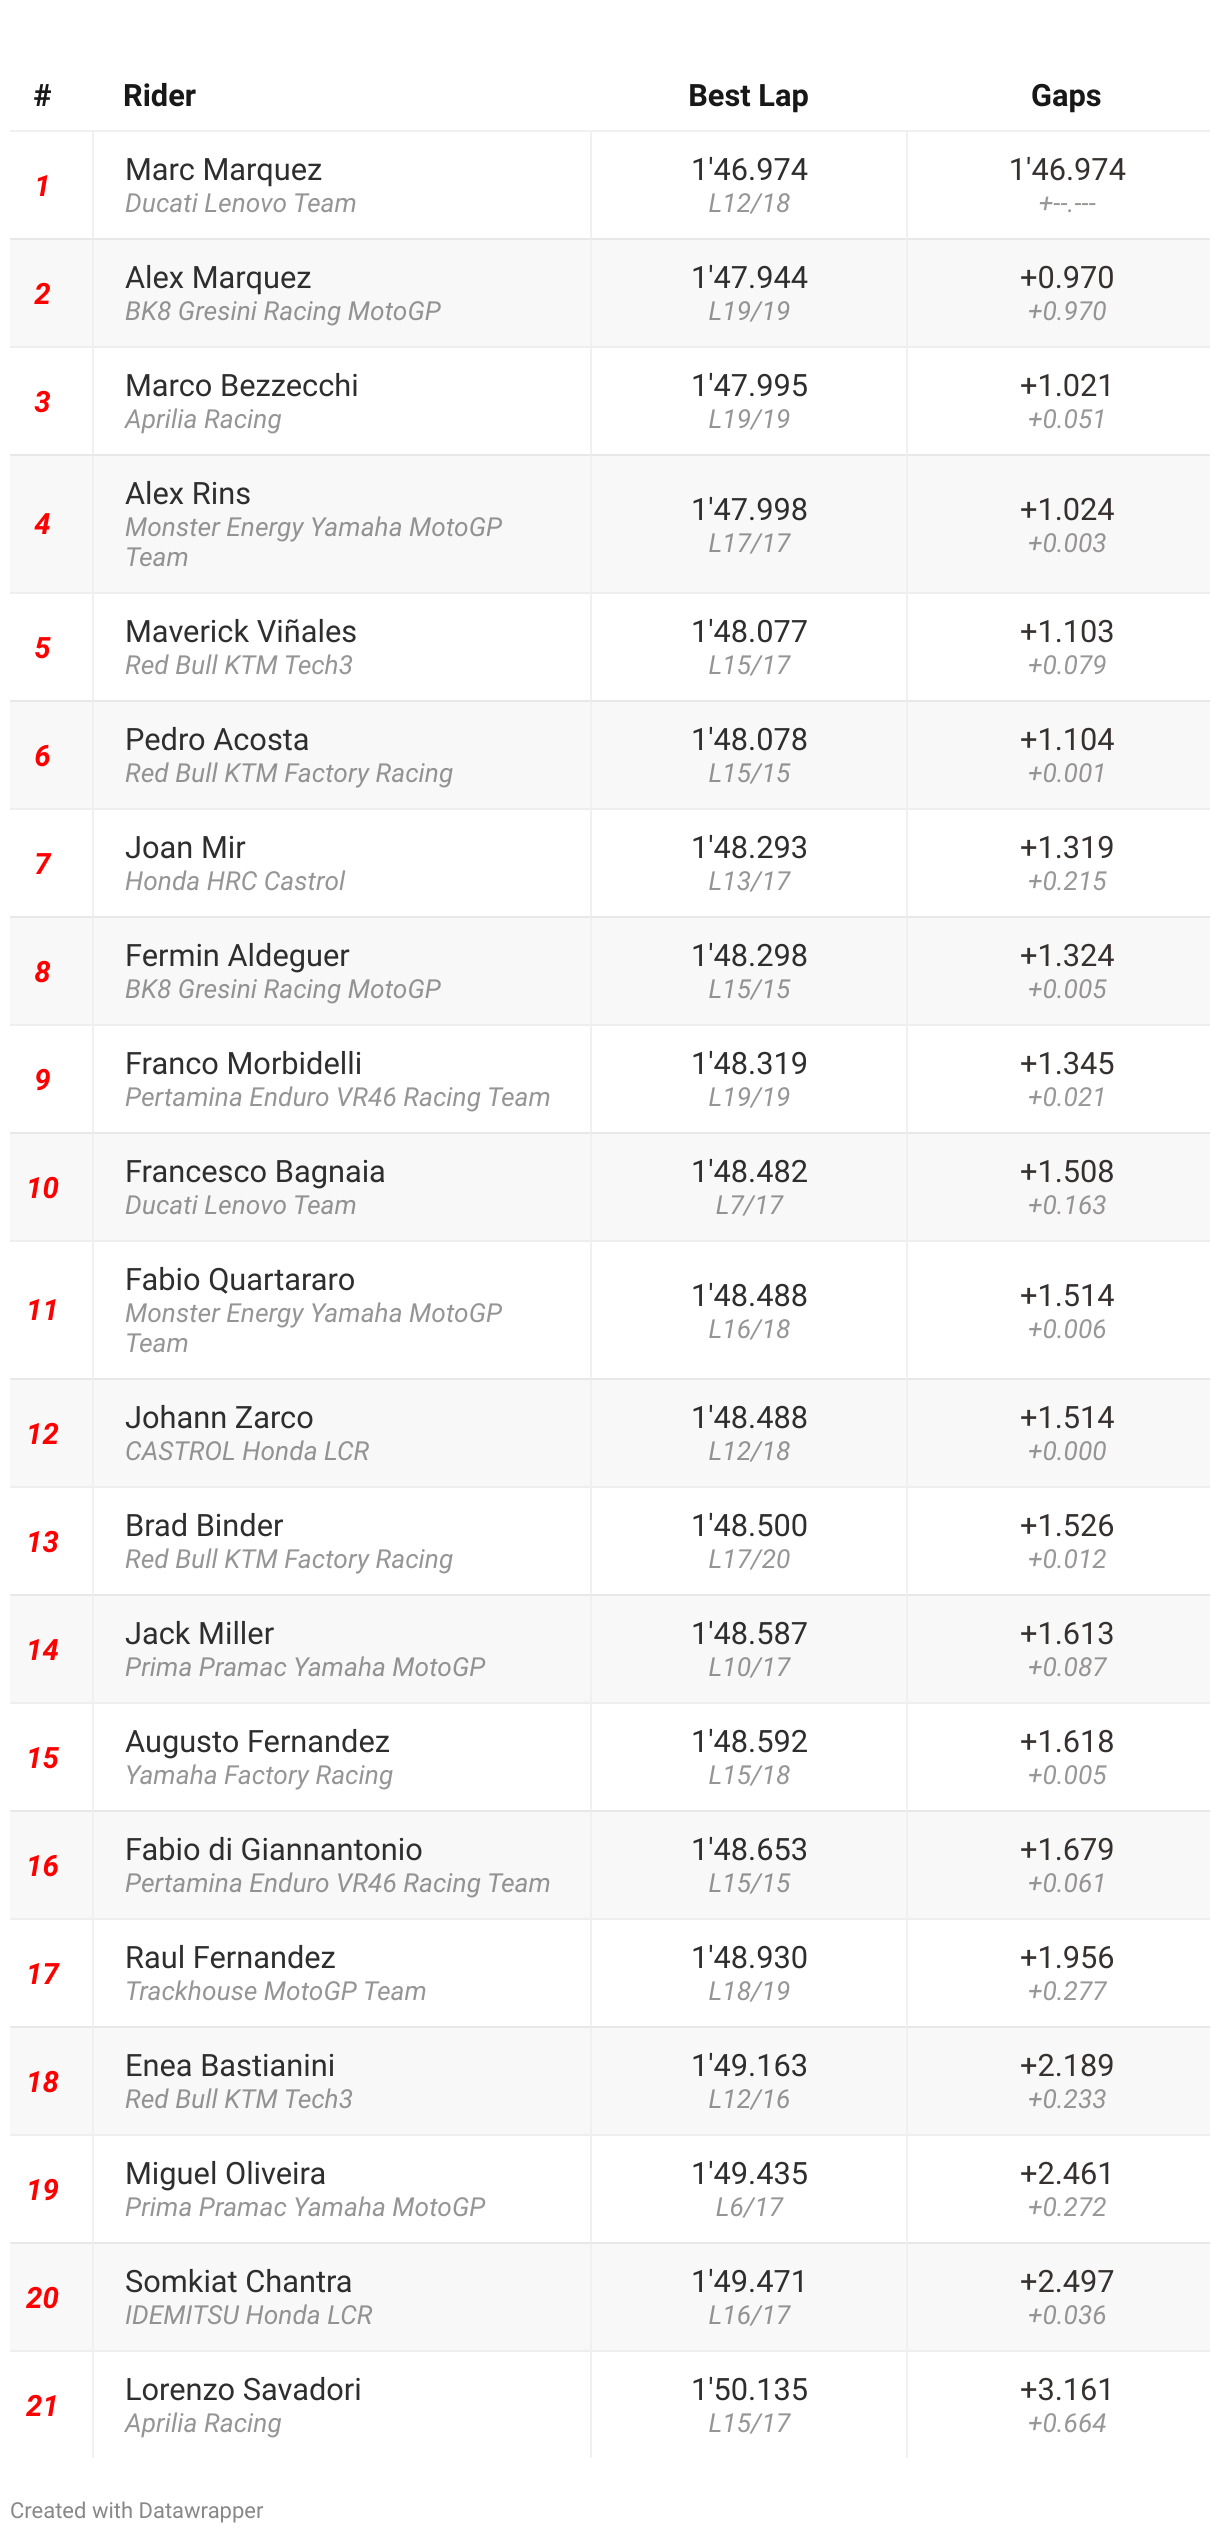Select Marco Bezzecchi rider name

[x=241, y=386]
